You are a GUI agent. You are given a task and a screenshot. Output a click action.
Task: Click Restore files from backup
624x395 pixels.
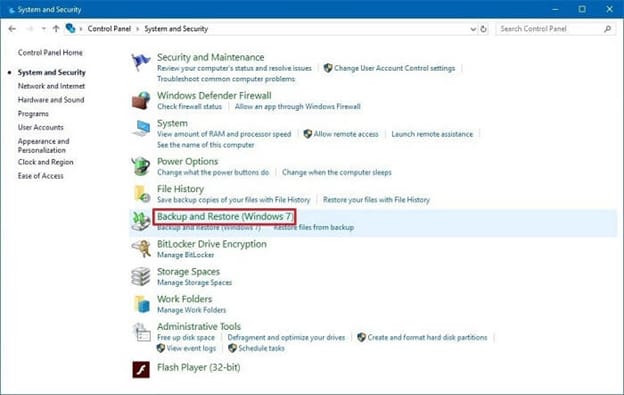coord(314,227)
